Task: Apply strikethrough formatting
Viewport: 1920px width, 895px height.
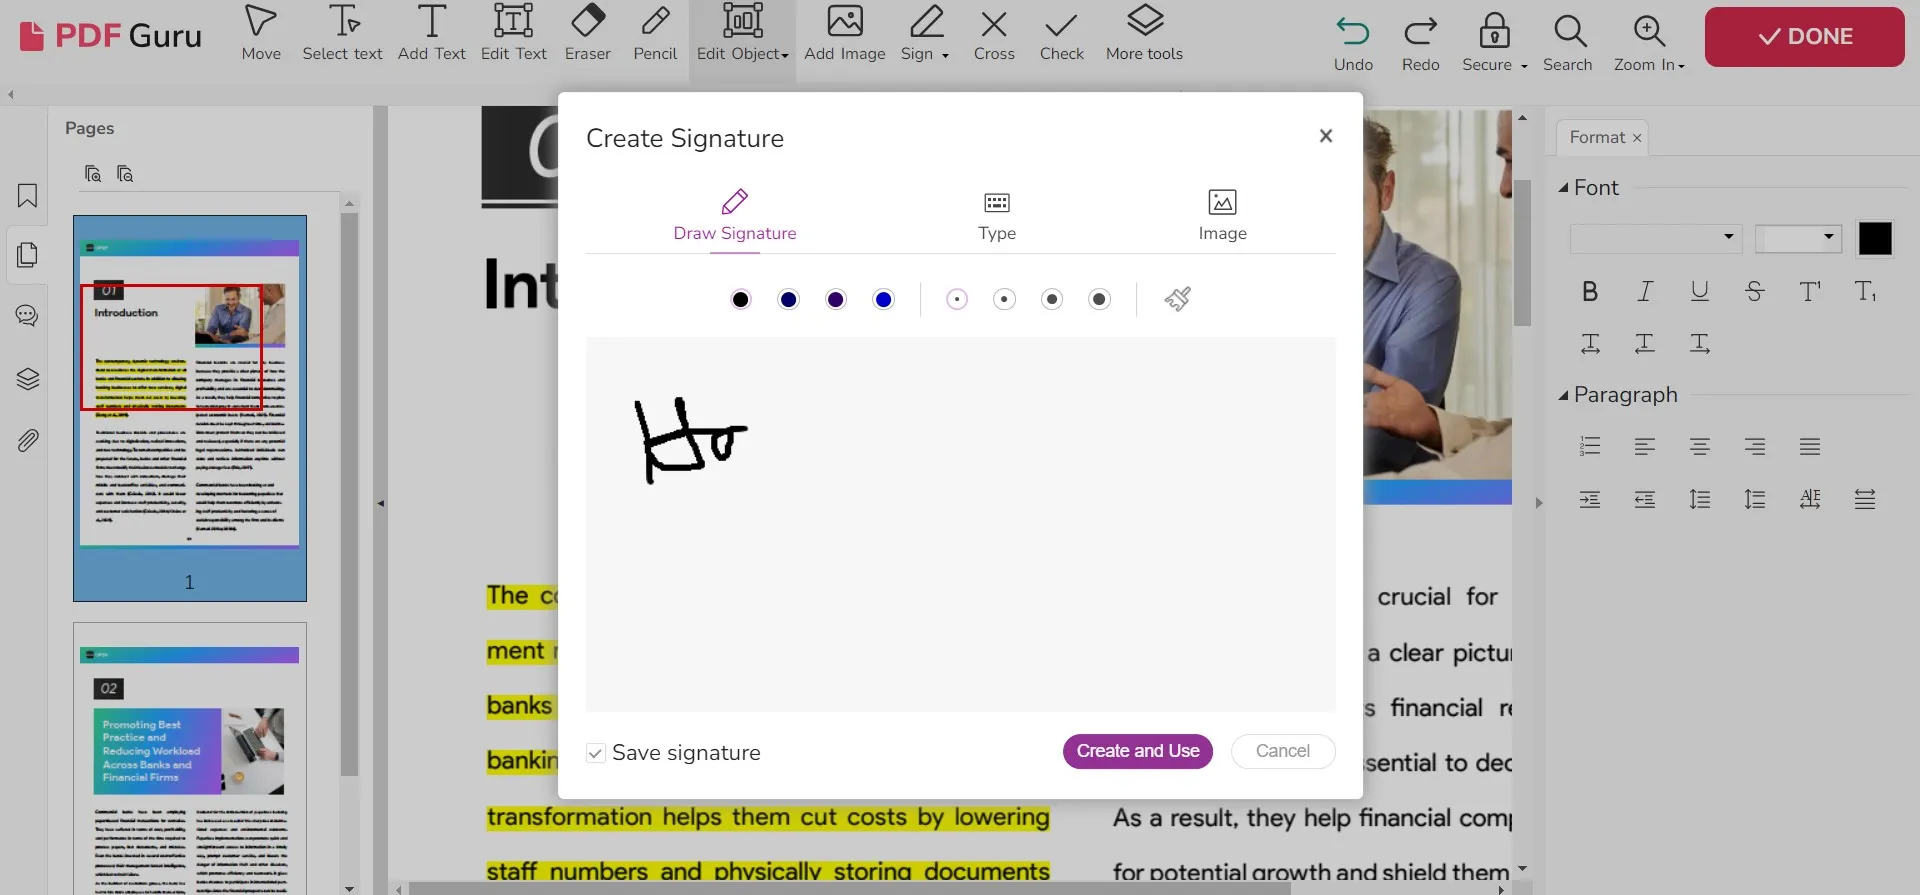Action: click(x=1754, y=291)
